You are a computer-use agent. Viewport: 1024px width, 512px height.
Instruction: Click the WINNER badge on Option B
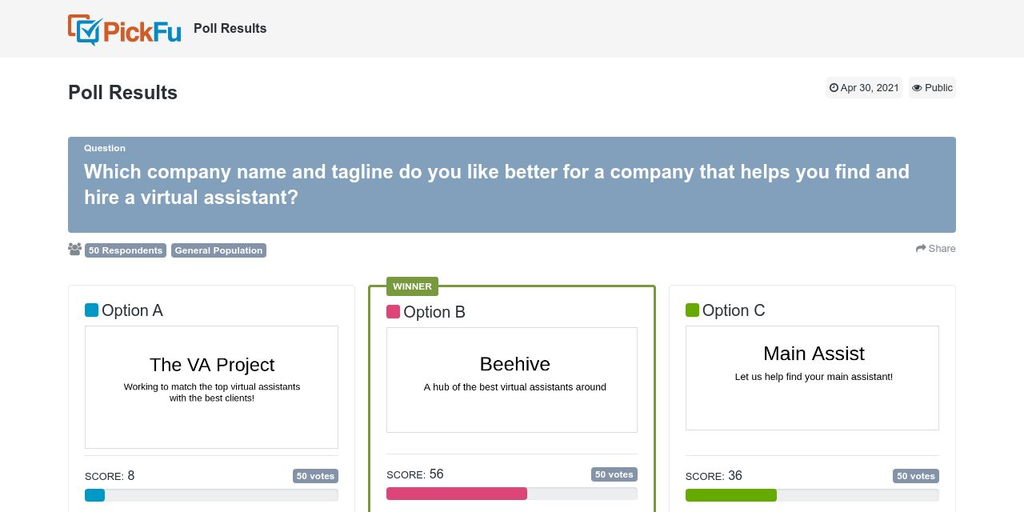[412, 286]
